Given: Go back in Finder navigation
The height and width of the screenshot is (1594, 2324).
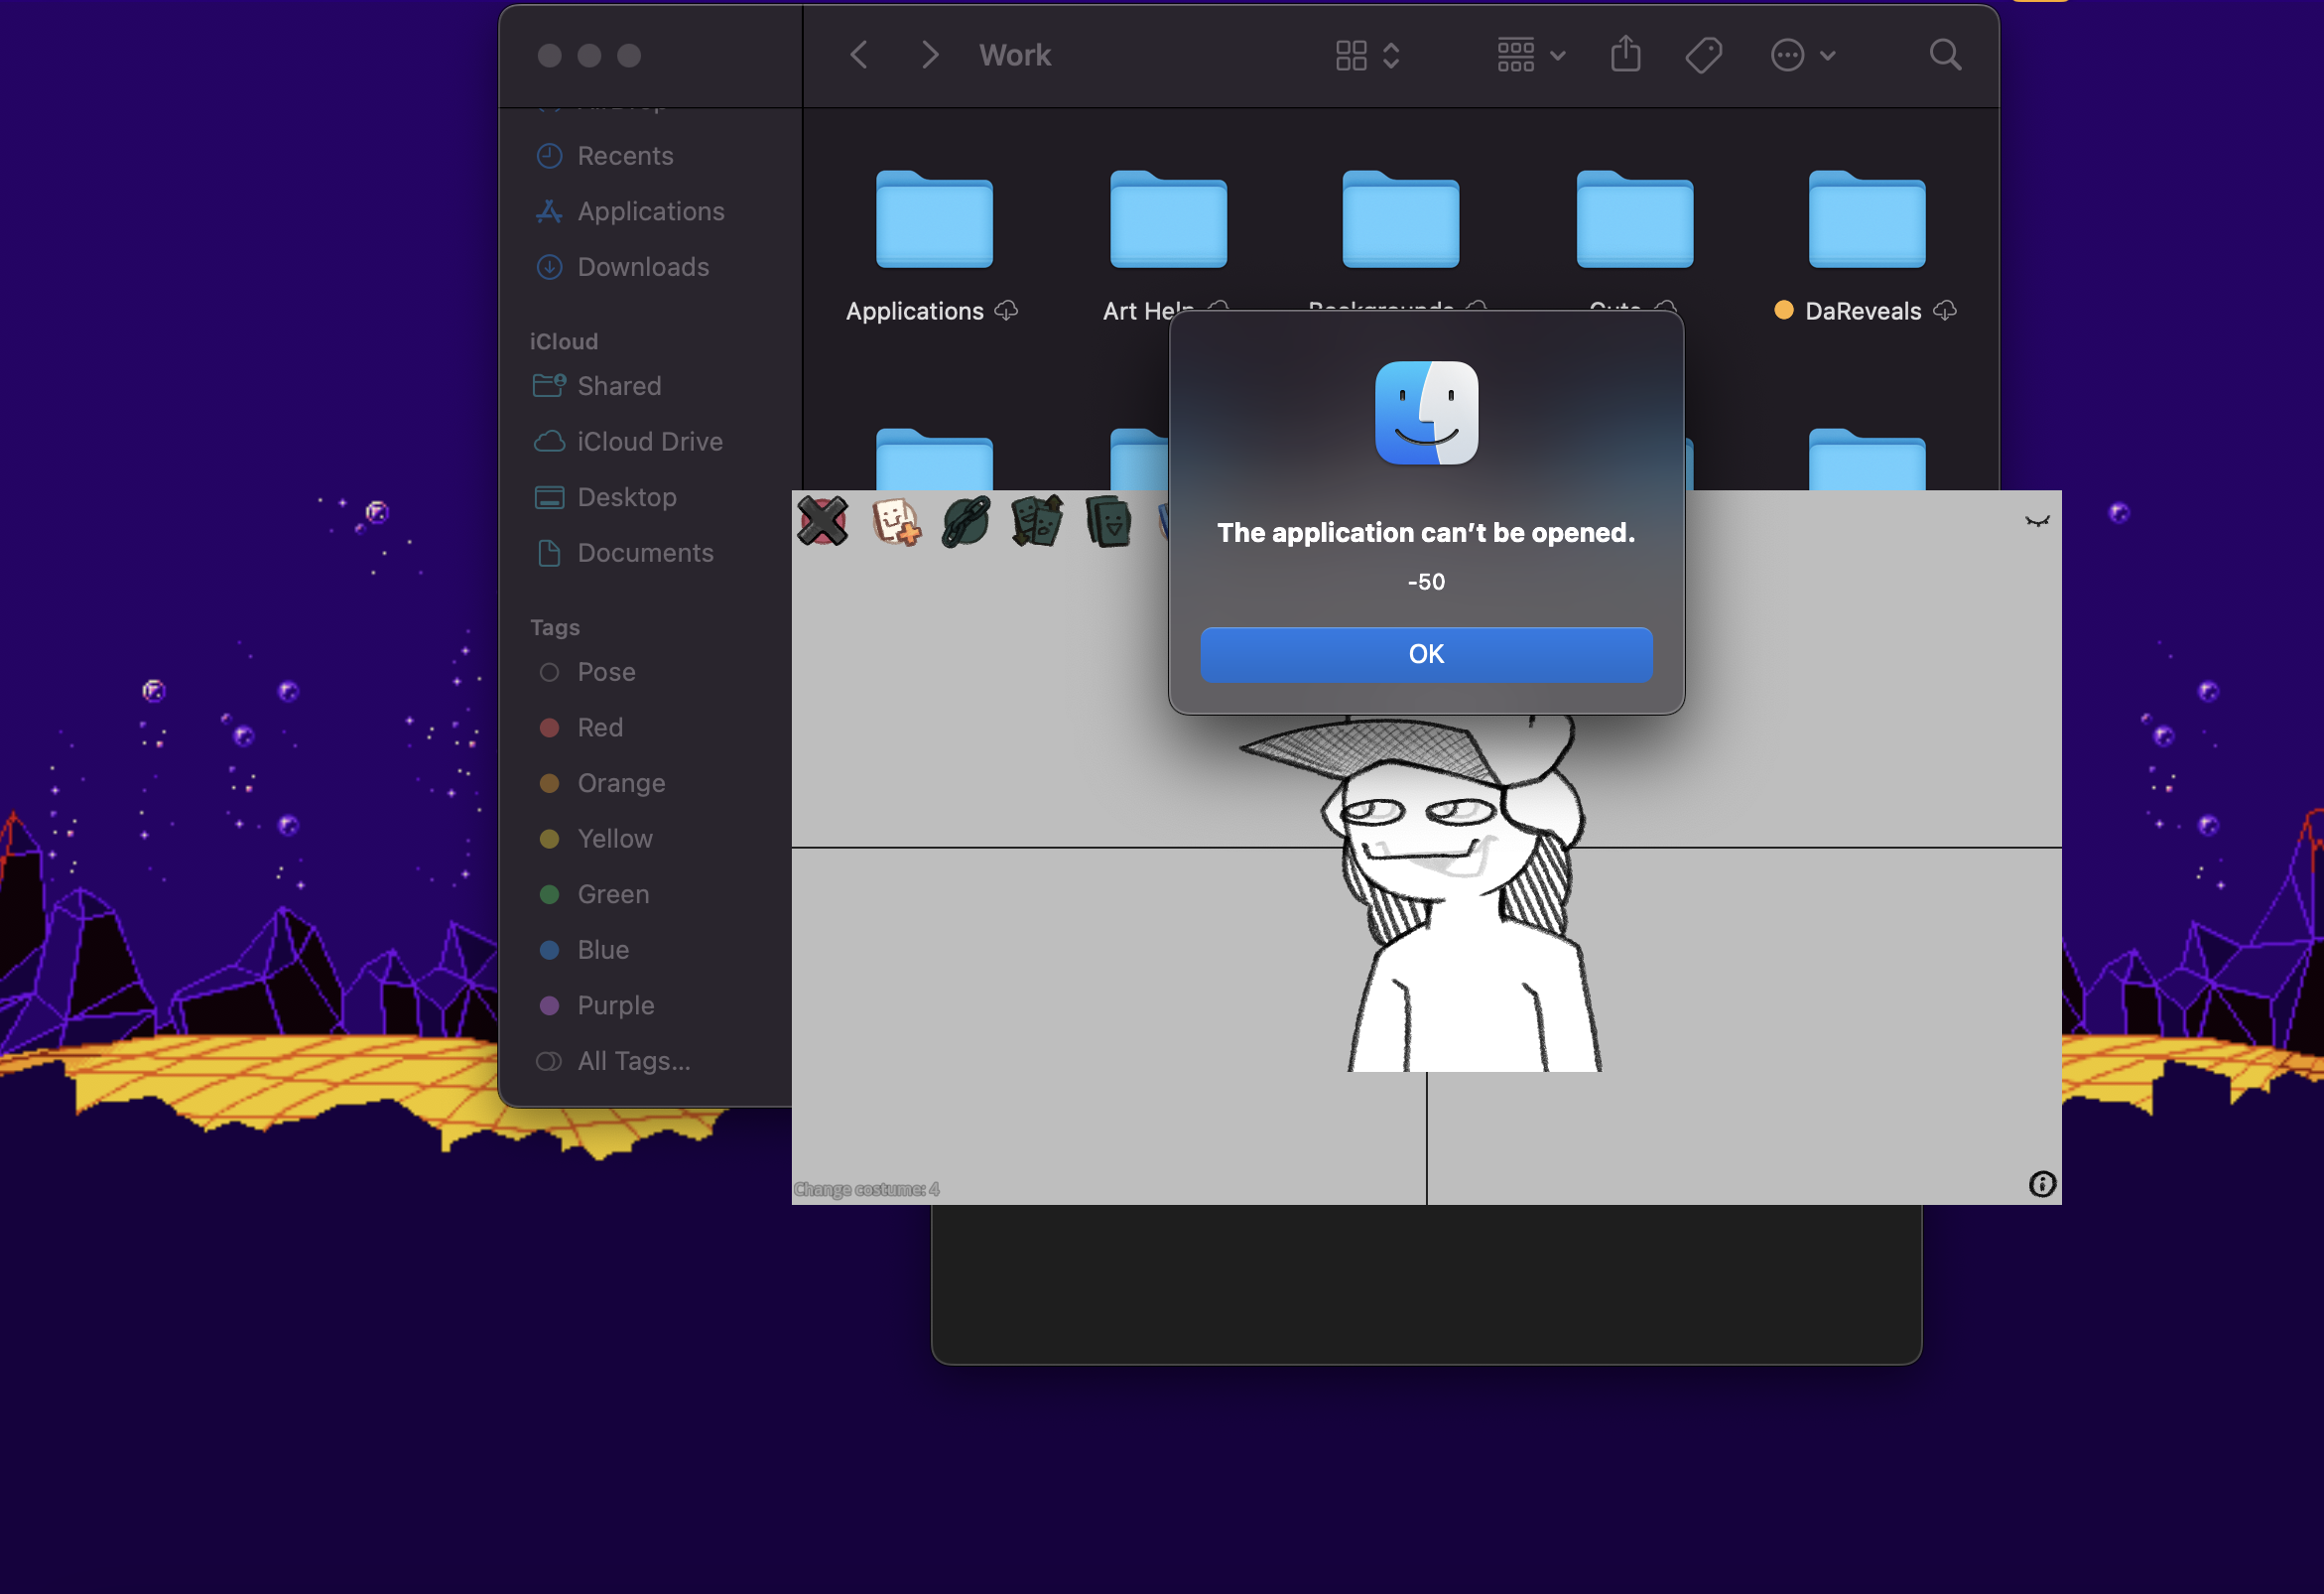Looking at the screenshot, I should click(858, 55).
